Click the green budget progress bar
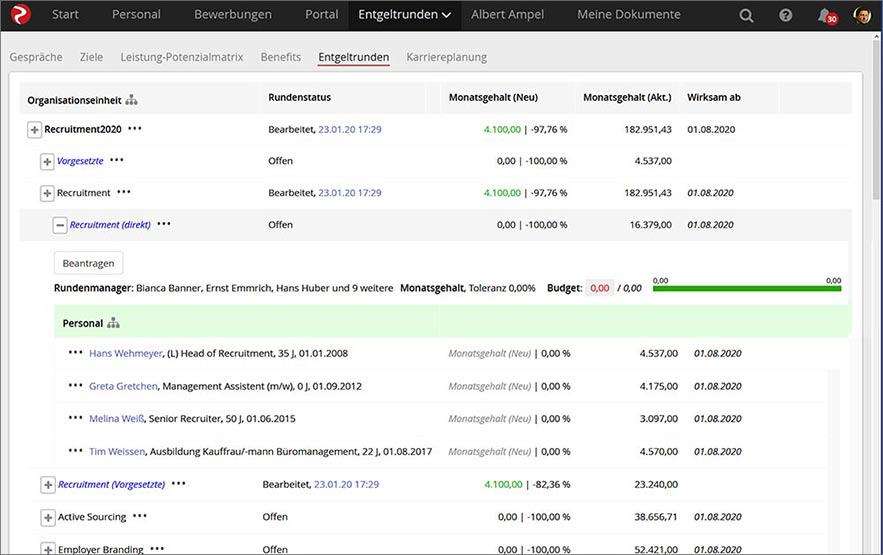Screen dimensions: 883x555 pos(747,289)
